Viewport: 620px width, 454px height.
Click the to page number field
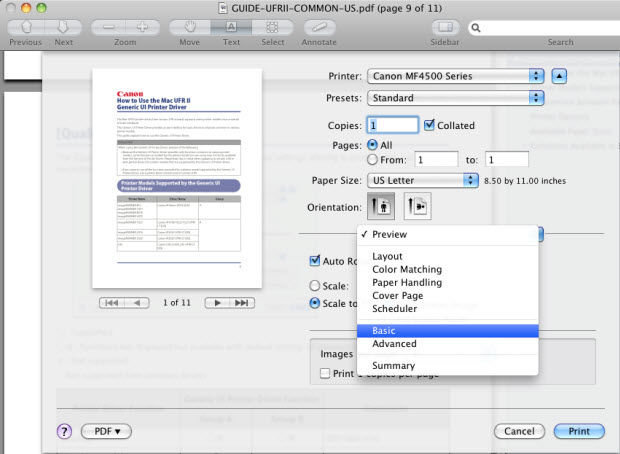pyautogui.click(x=507, y=160)
